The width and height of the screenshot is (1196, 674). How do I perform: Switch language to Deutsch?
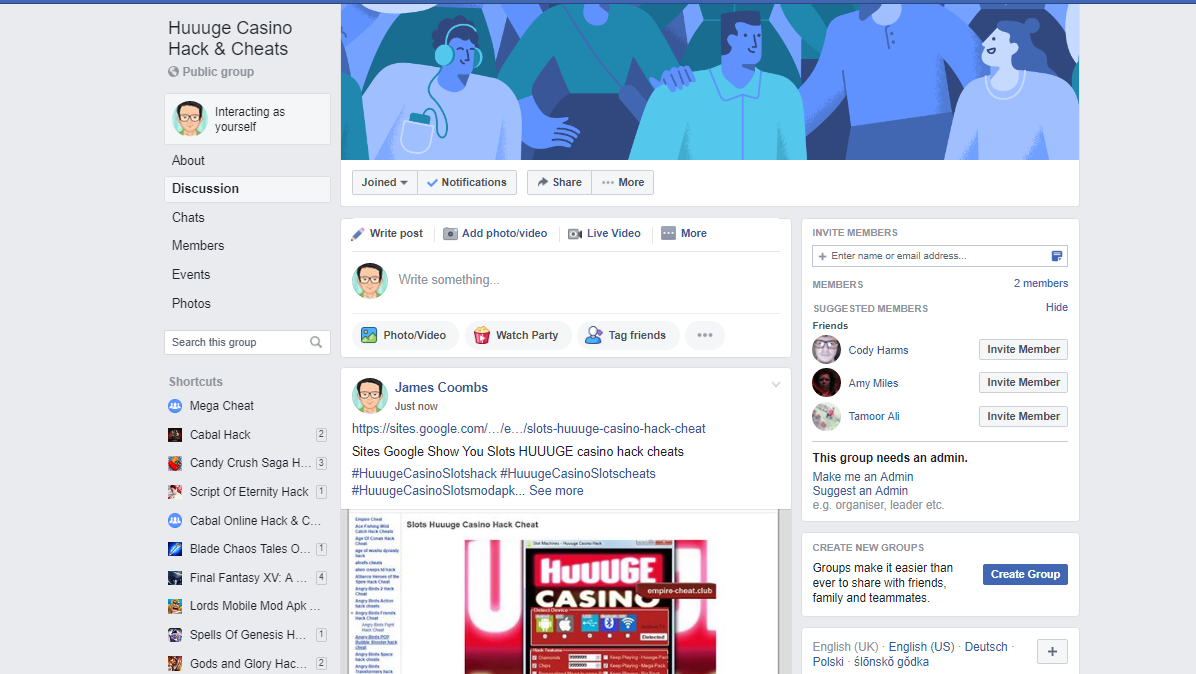(x=985, y=647)
